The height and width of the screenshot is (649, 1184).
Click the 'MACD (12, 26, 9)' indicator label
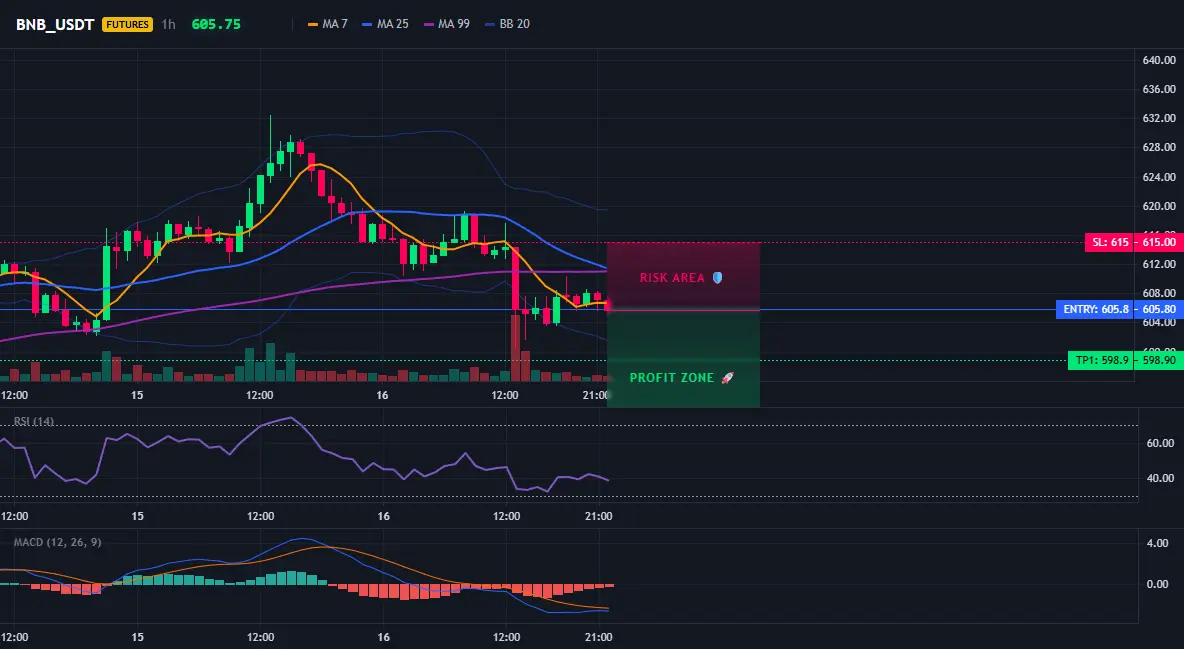point(57,542)
